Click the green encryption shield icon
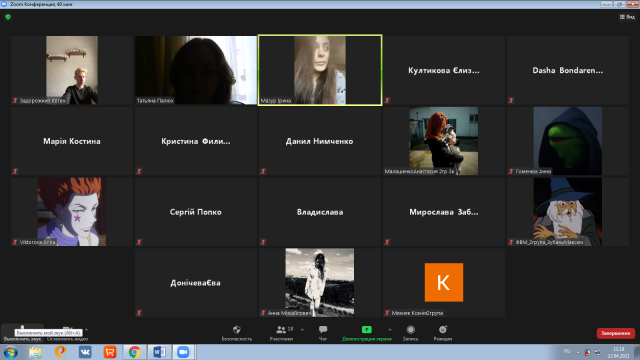 click(8, 17)
